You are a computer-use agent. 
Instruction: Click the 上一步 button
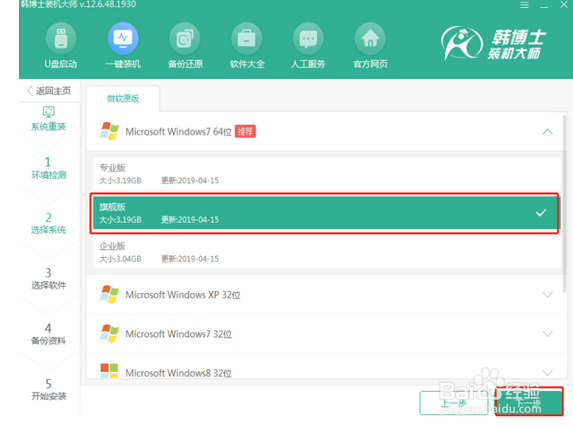point(454,403)
